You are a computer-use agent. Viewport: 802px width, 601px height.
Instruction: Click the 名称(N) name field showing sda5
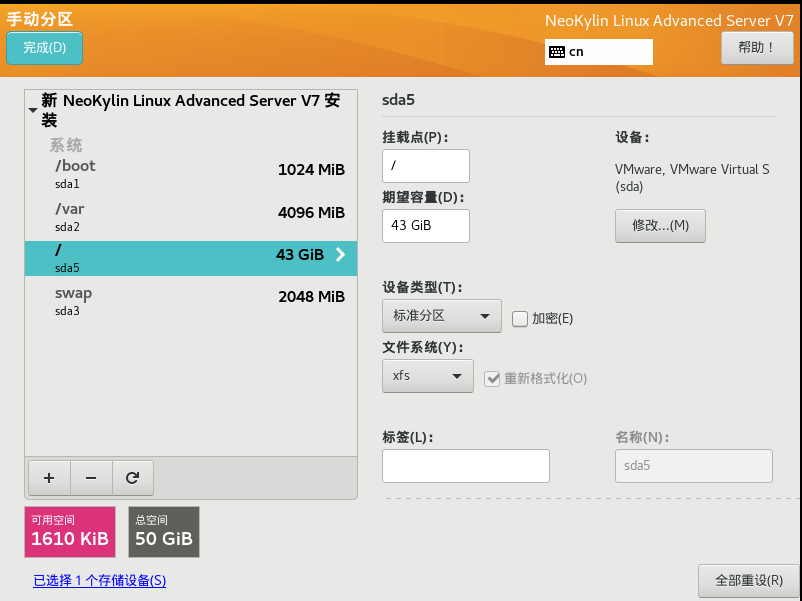pyautogui.click(x=694, y=466)
